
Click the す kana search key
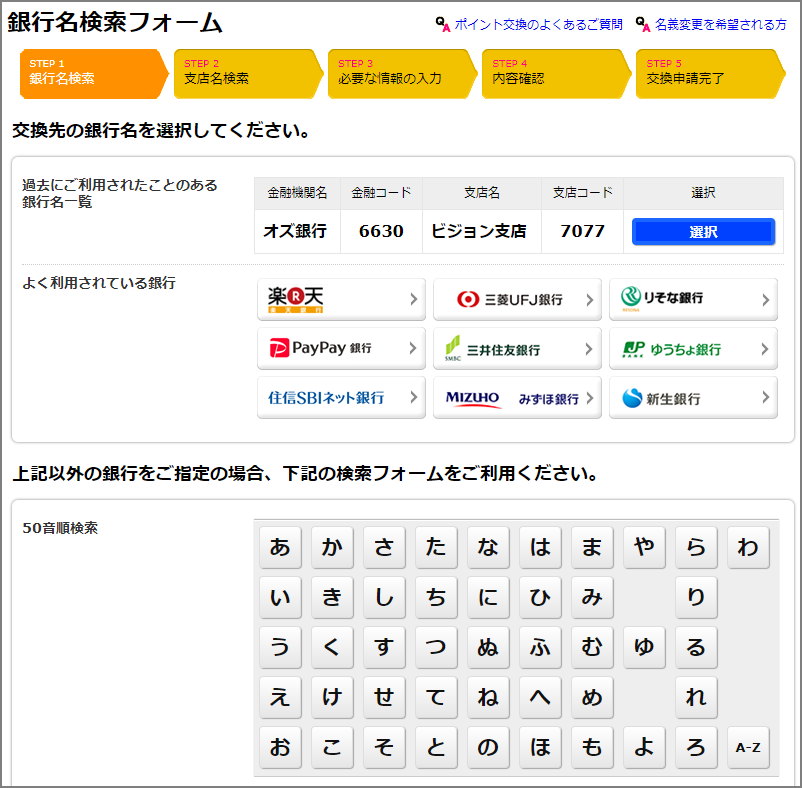384,647
